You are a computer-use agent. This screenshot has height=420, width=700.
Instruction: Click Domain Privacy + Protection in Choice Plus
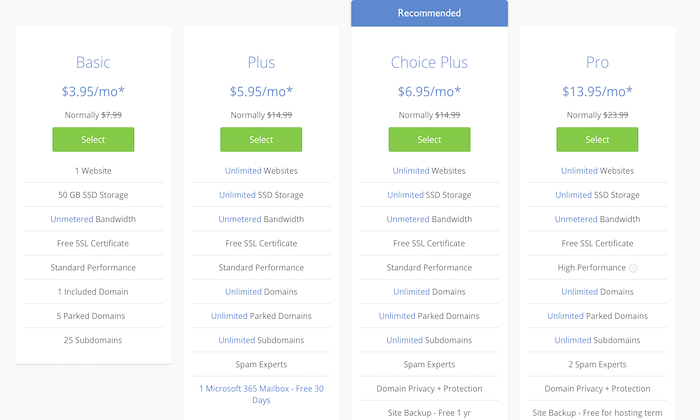pyautogui.click(x=429, y=389)
